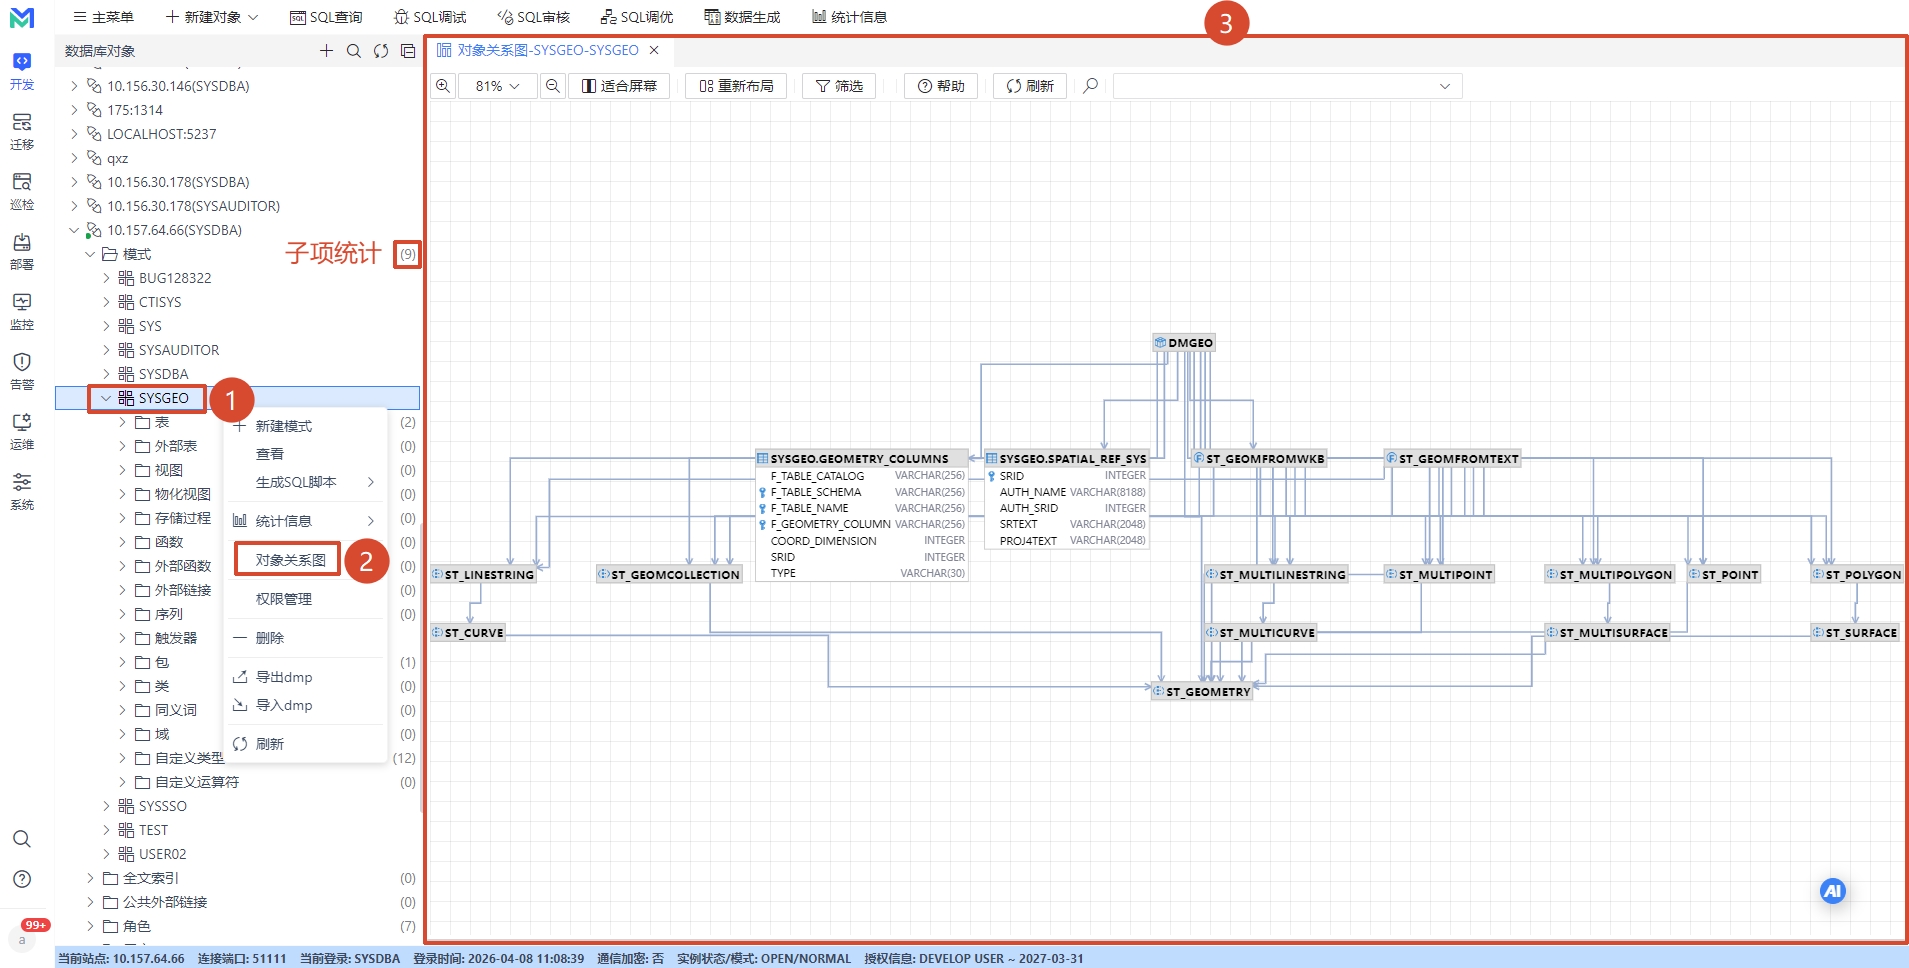The height and width of the screenshot is (968, 1909).
Task: Open 数据生成 from the top toolbar
Action: pyautogui.click(x=742, y=17)
